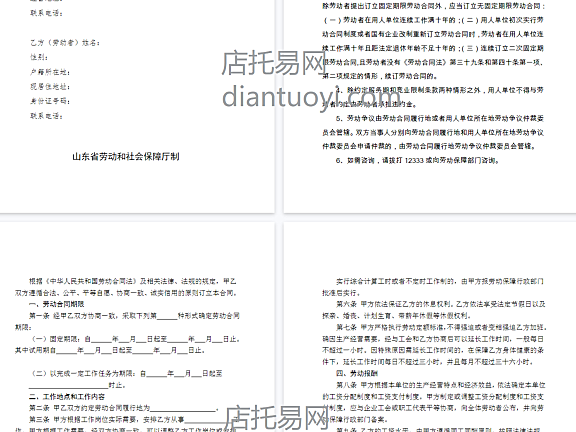Click the line starting "探亲、婚丧、计划生育"
The height and width of the screenshot is (432, 576).
click(397, 316)
